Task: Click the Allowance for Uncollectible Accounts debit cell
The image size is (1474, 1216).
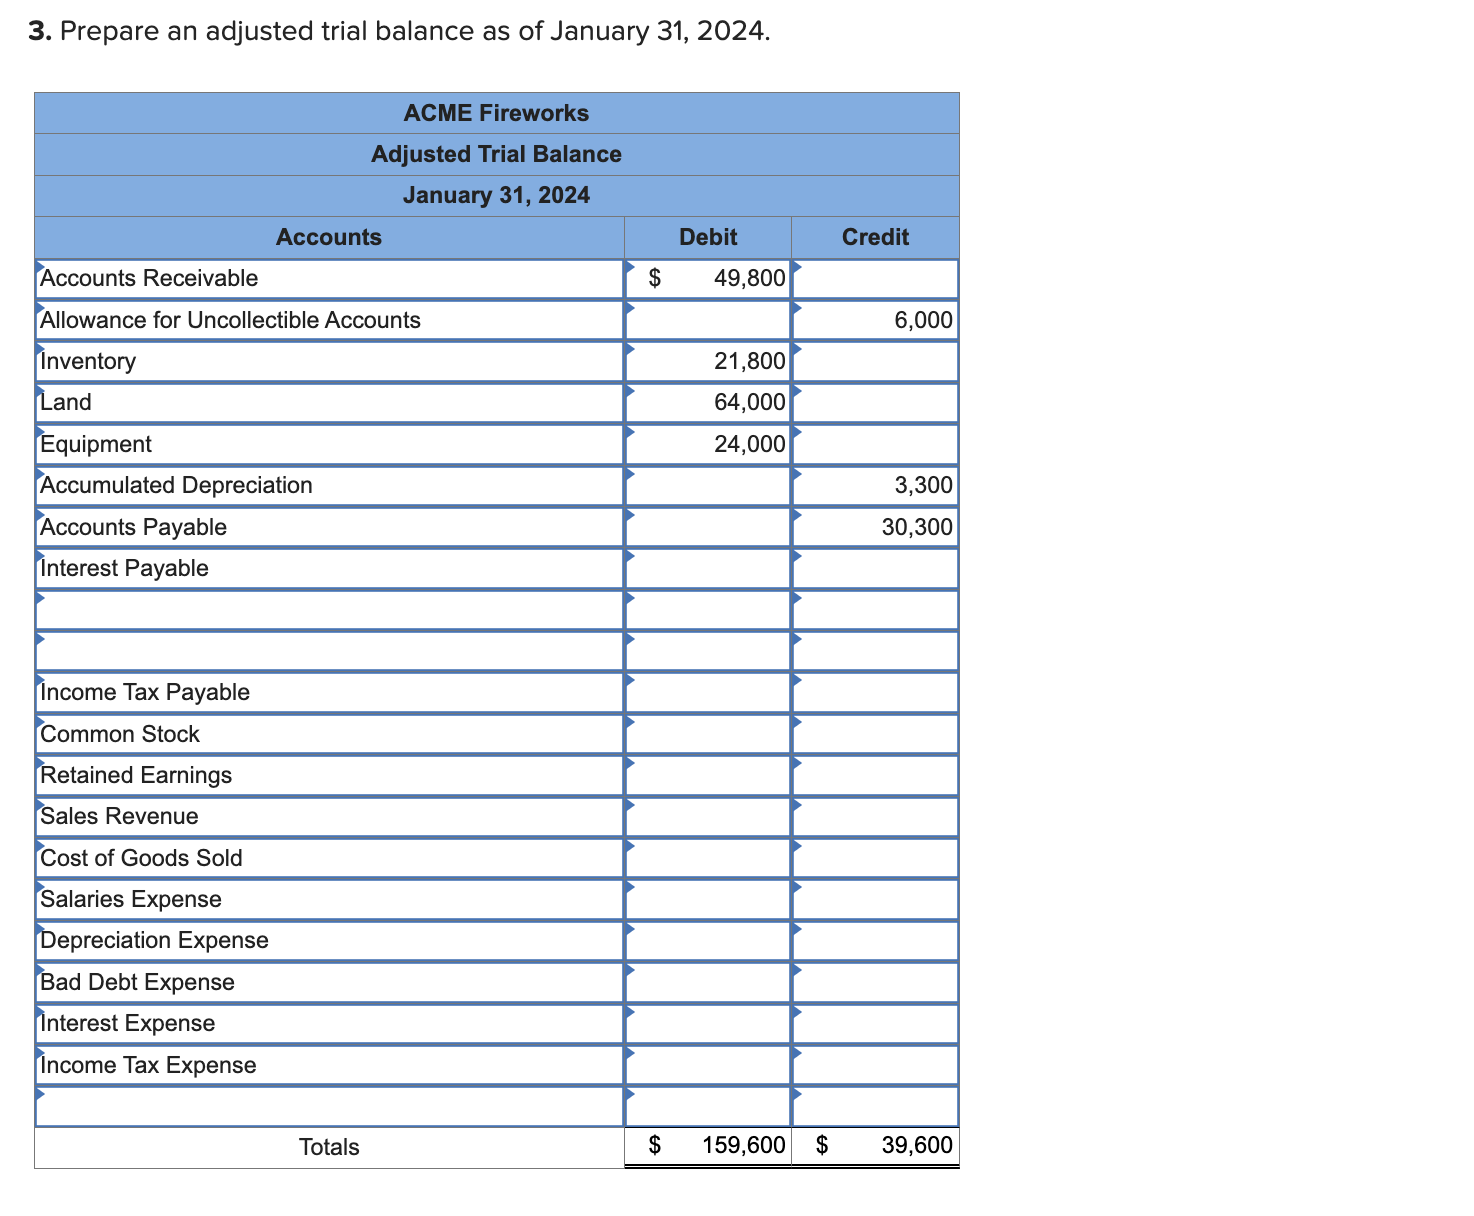Action: (708, 320)
